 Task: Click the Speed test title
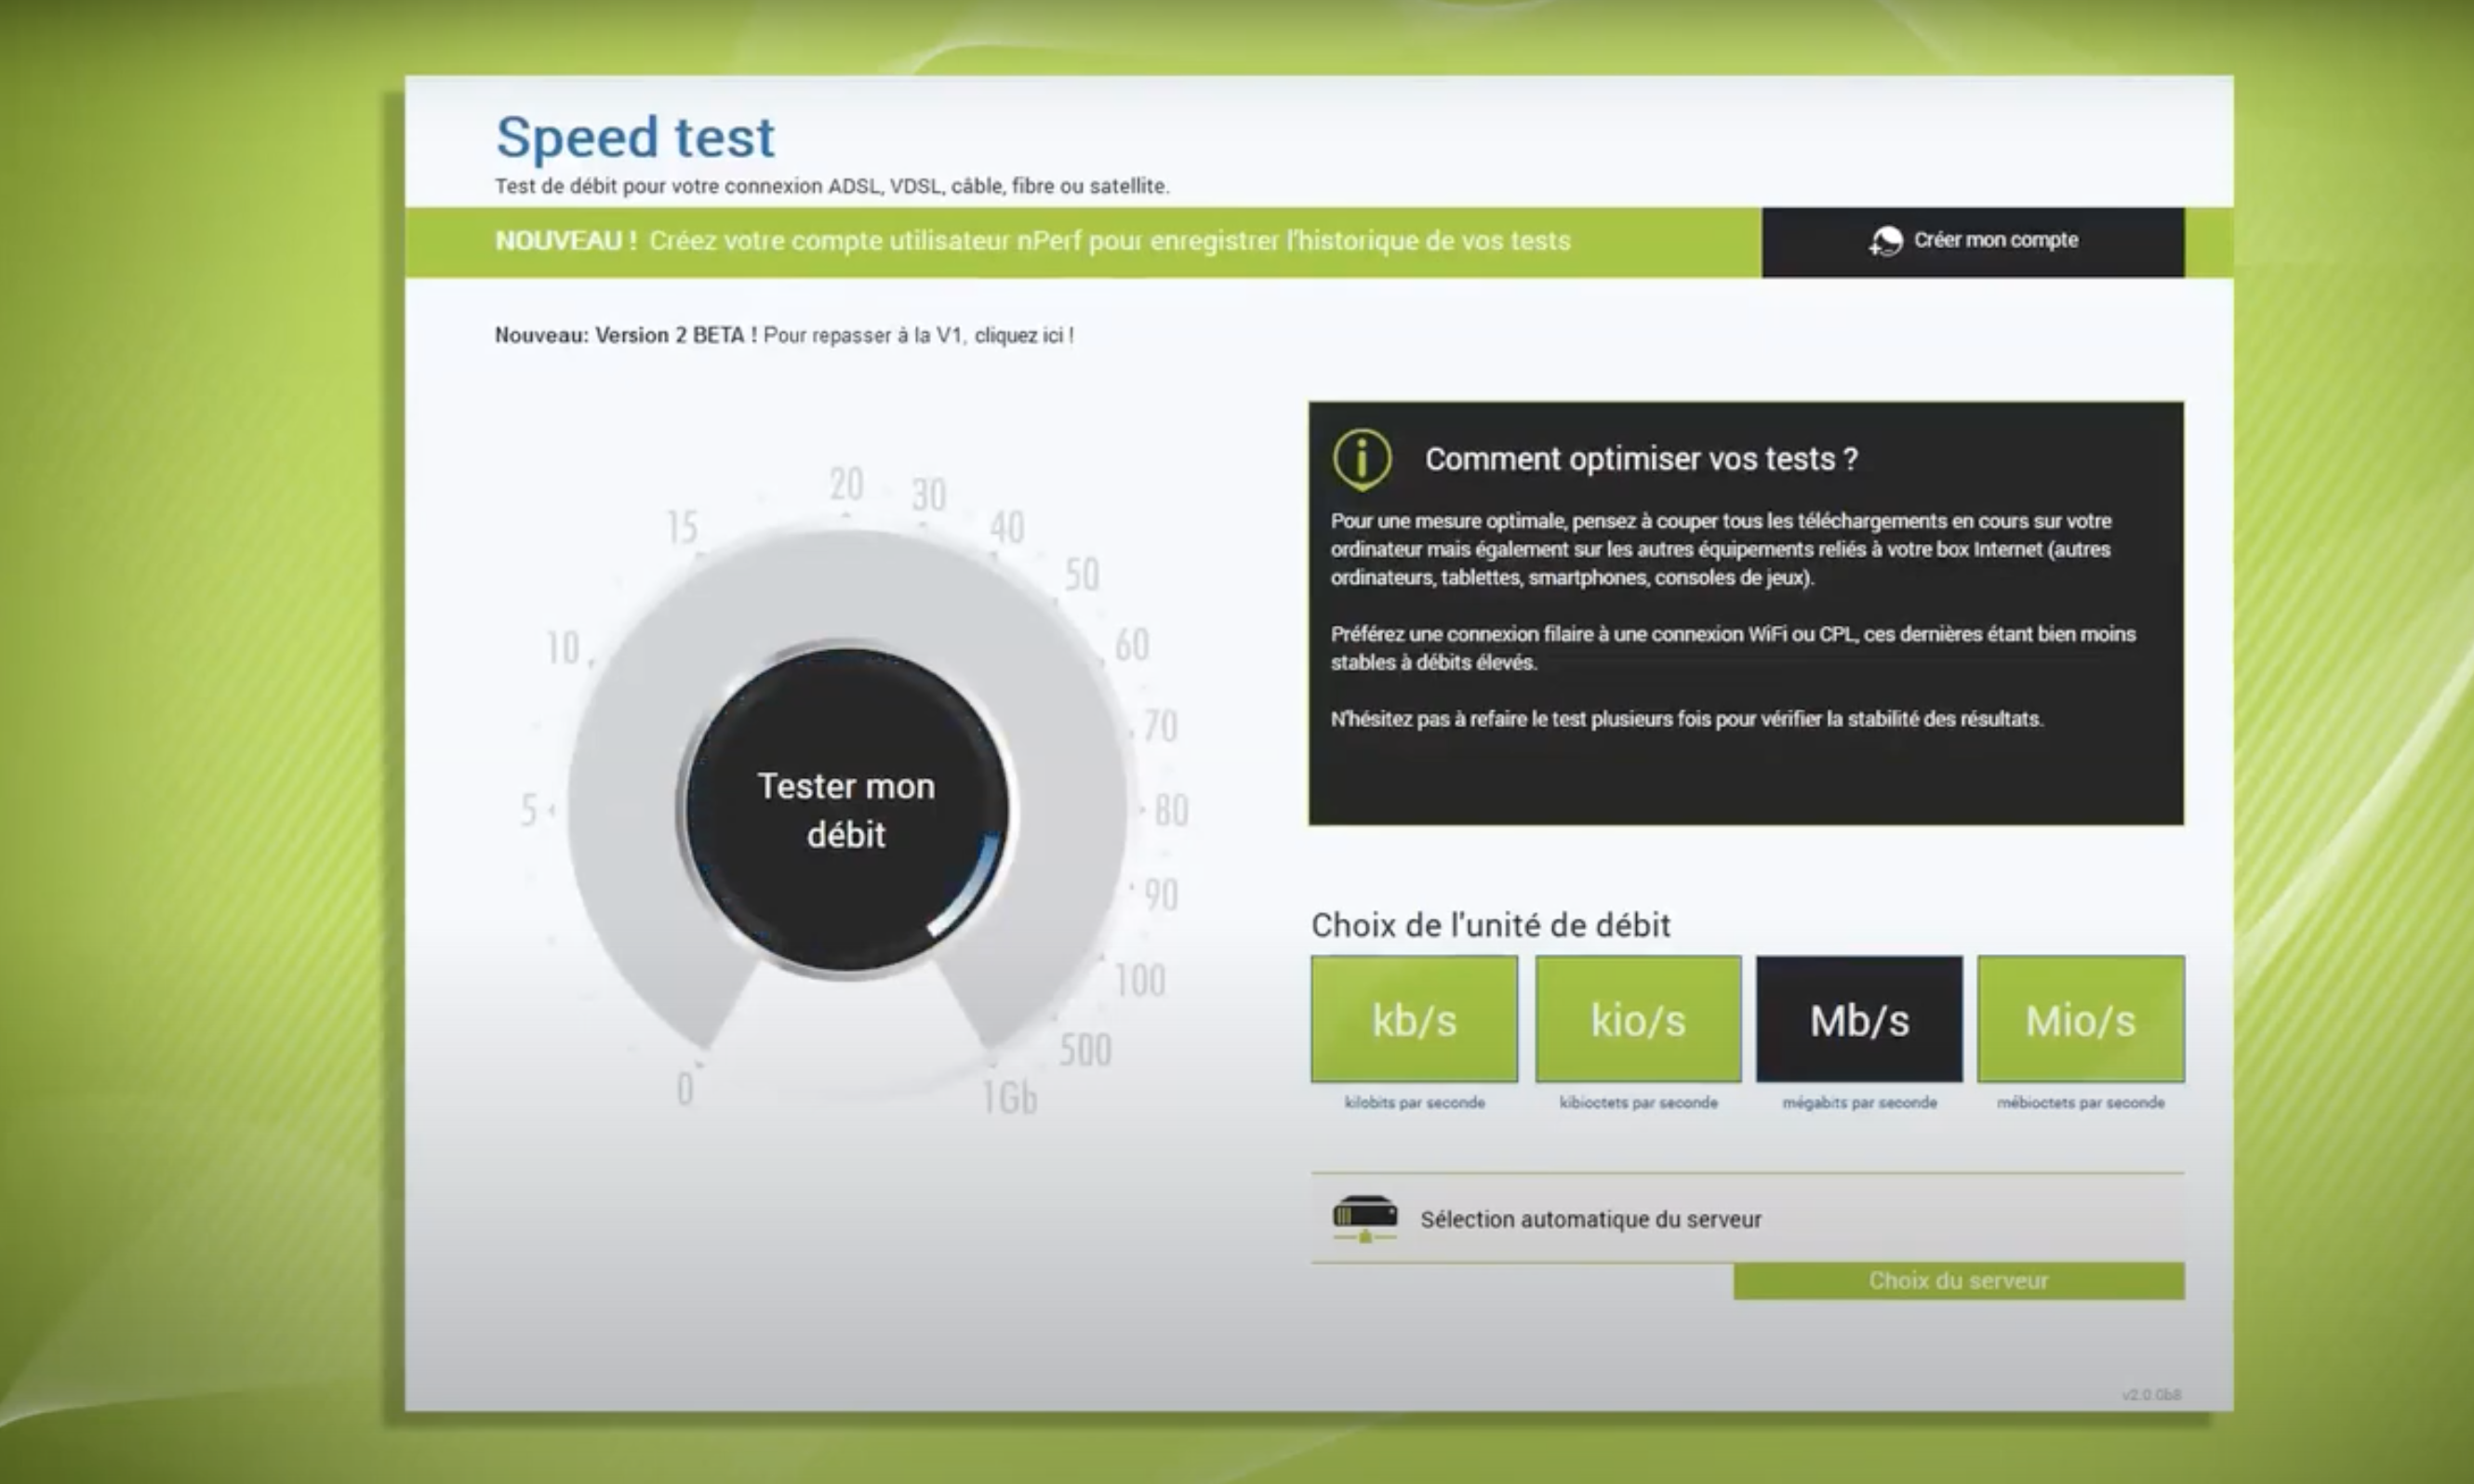point(635,137)
